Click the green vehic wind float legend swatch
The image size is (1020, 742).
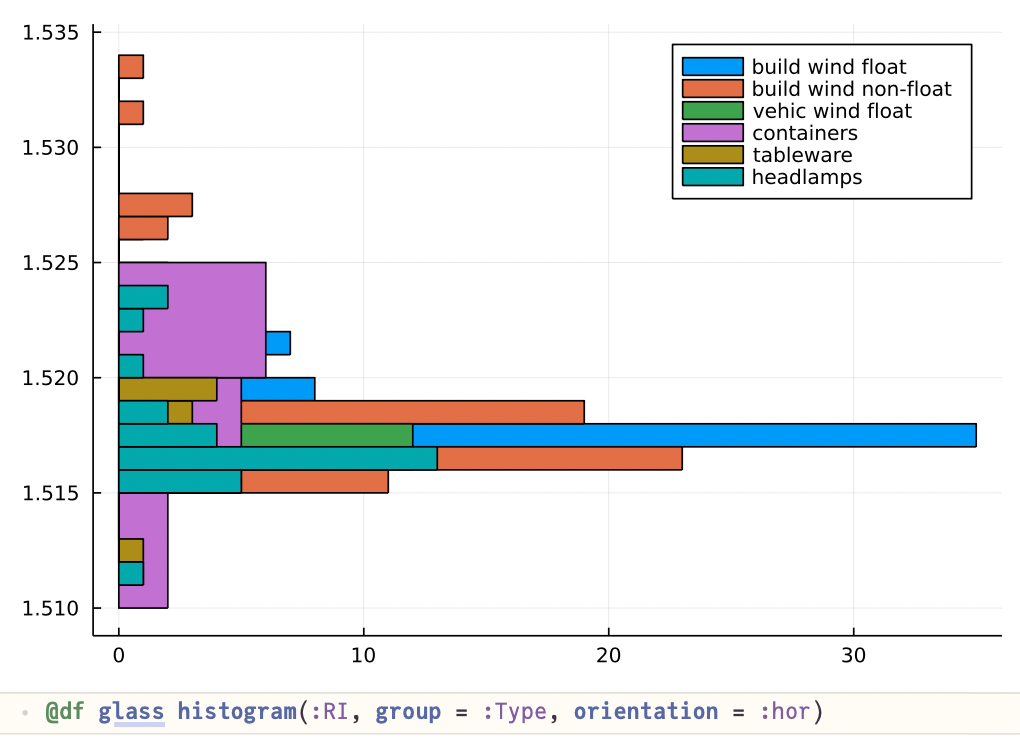tap(712, 111)
